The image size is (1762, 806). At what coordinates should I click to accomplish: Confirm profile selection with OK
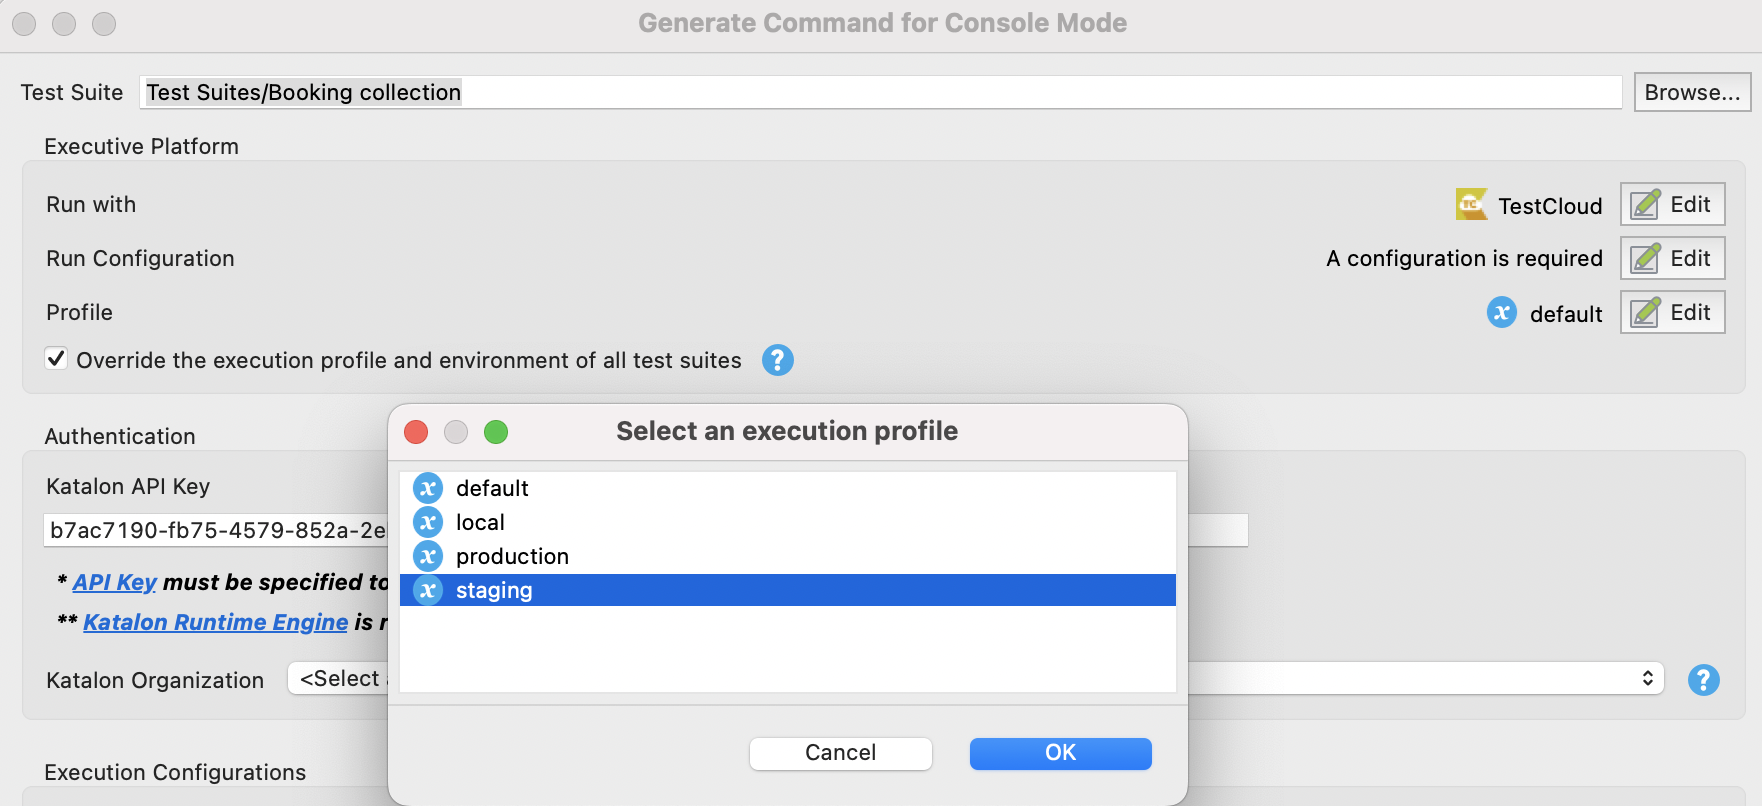pyautogui.click(x=1060, y=753)
